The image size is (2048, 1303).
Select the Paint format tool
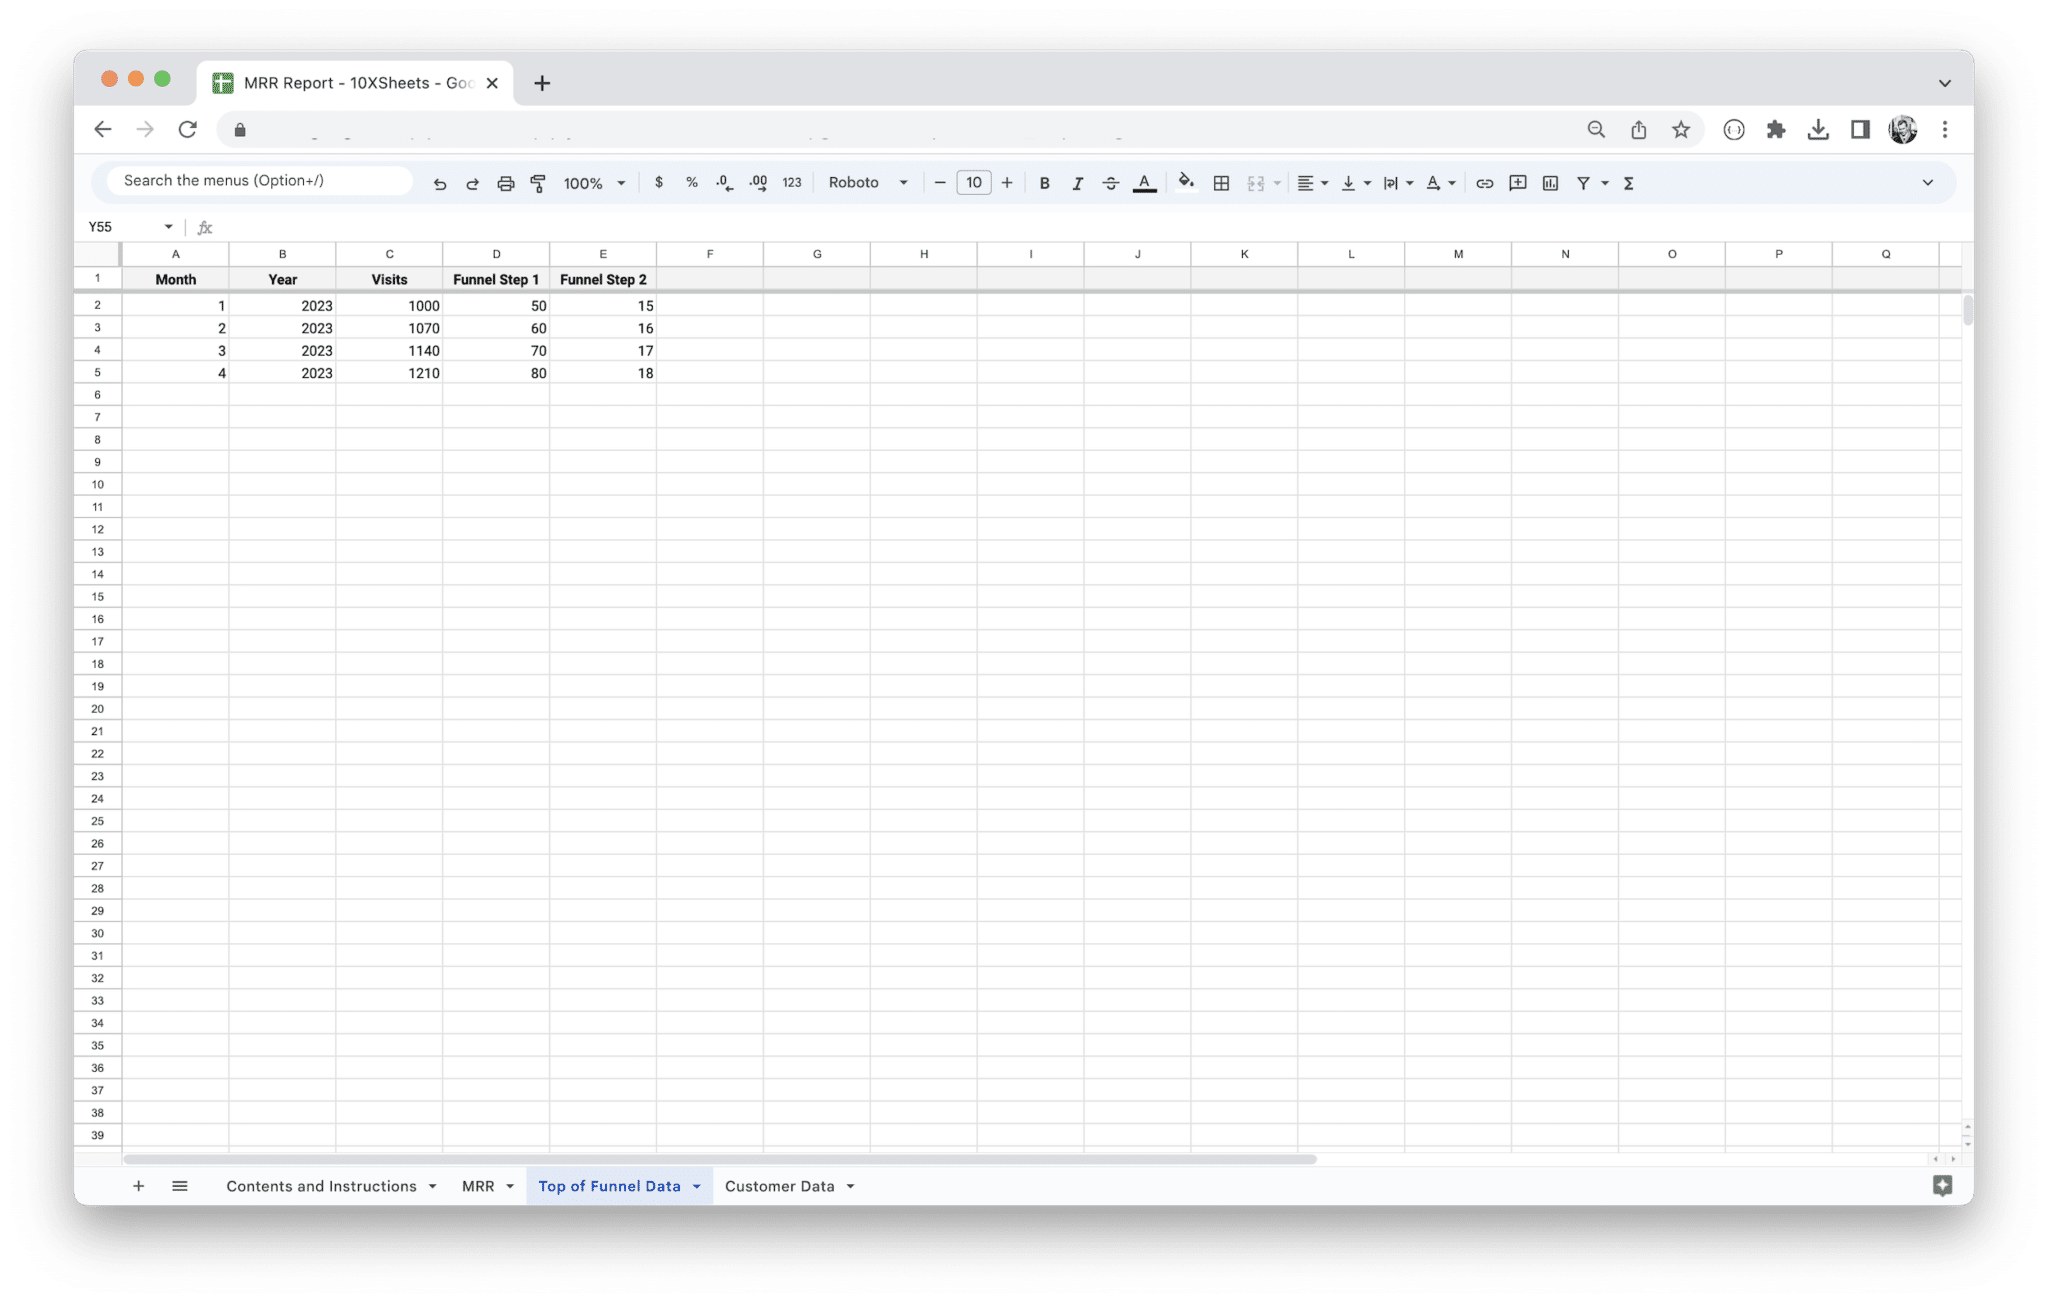pos(538,183)
